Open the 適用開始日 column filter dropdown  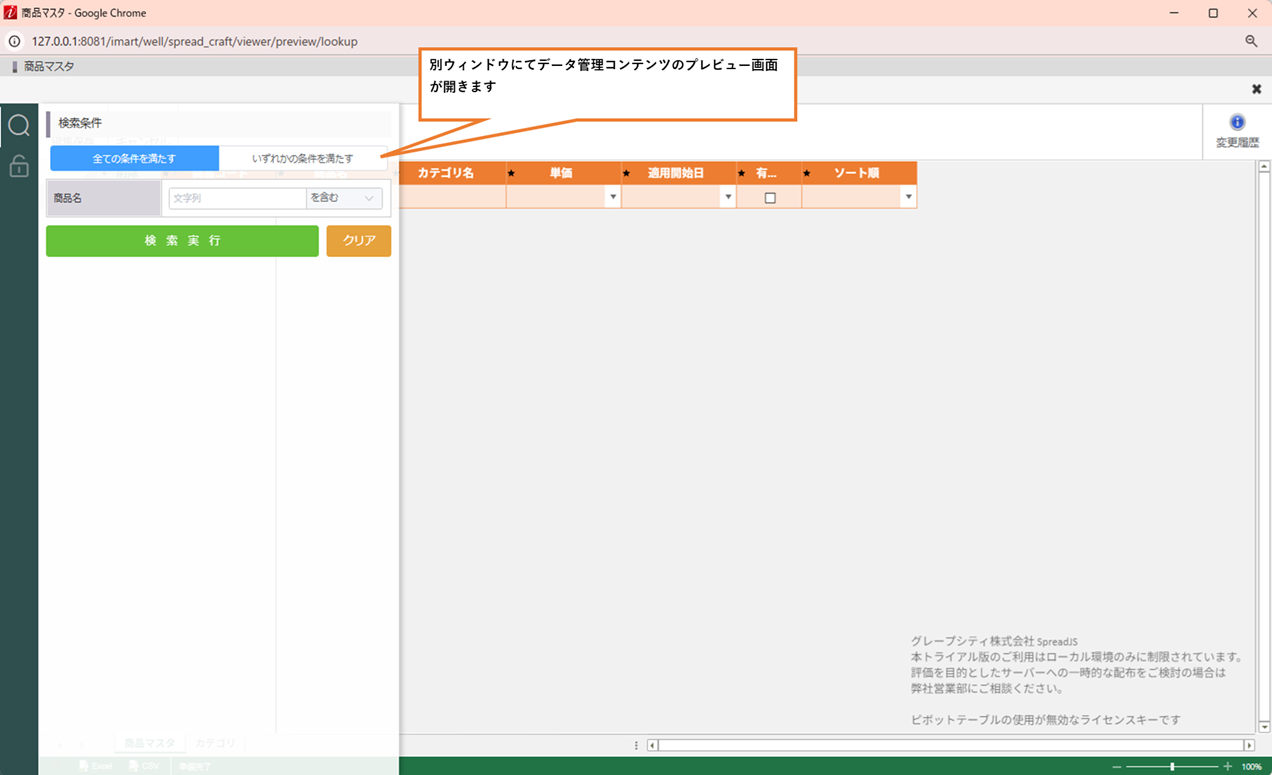tap(728, 198)
